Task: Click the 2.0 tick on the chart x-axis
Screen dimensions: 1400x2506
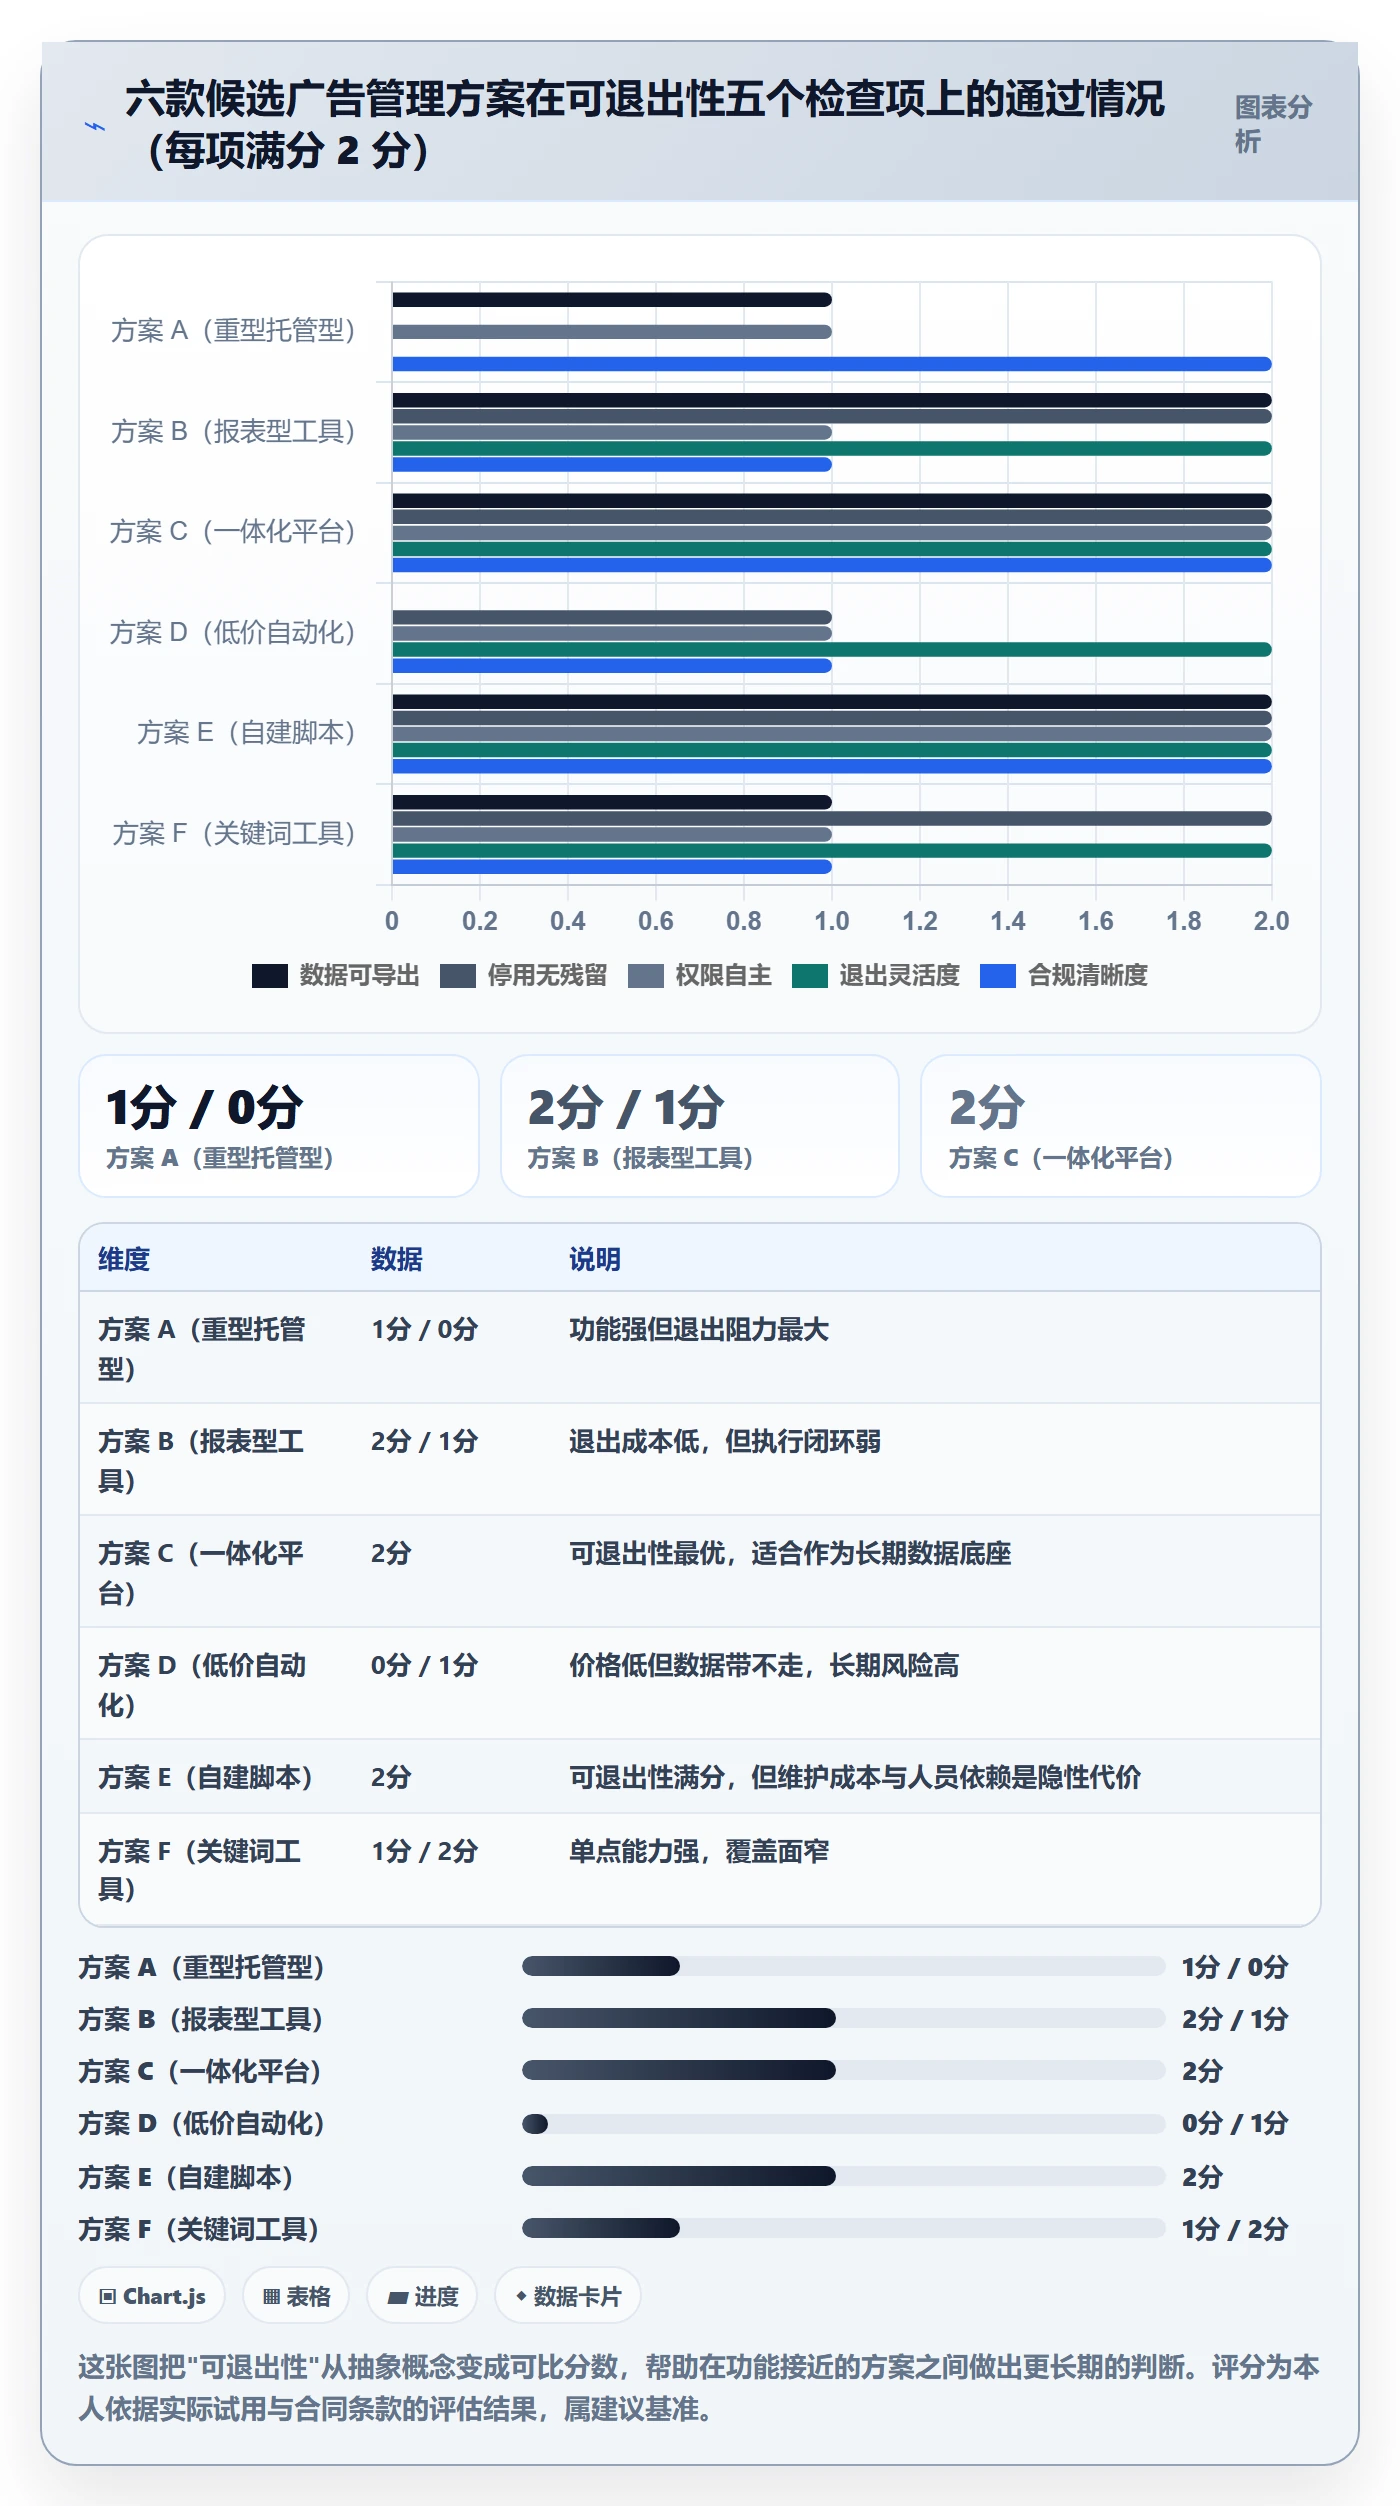Action: pos(1272,921)
